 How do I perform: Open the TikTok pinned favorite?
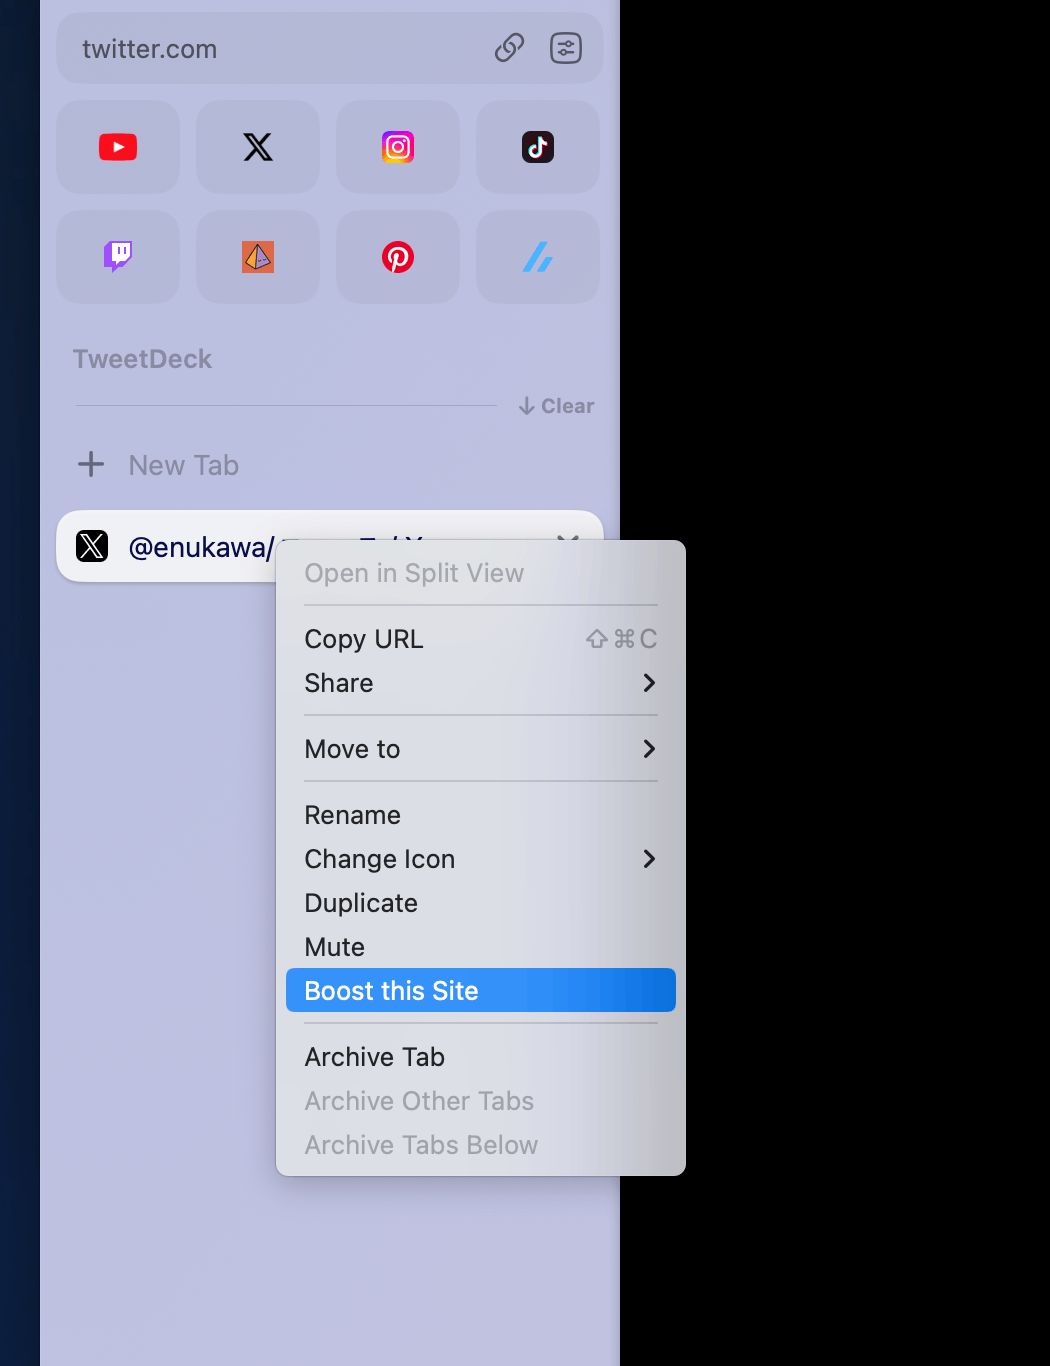point(538,147)
